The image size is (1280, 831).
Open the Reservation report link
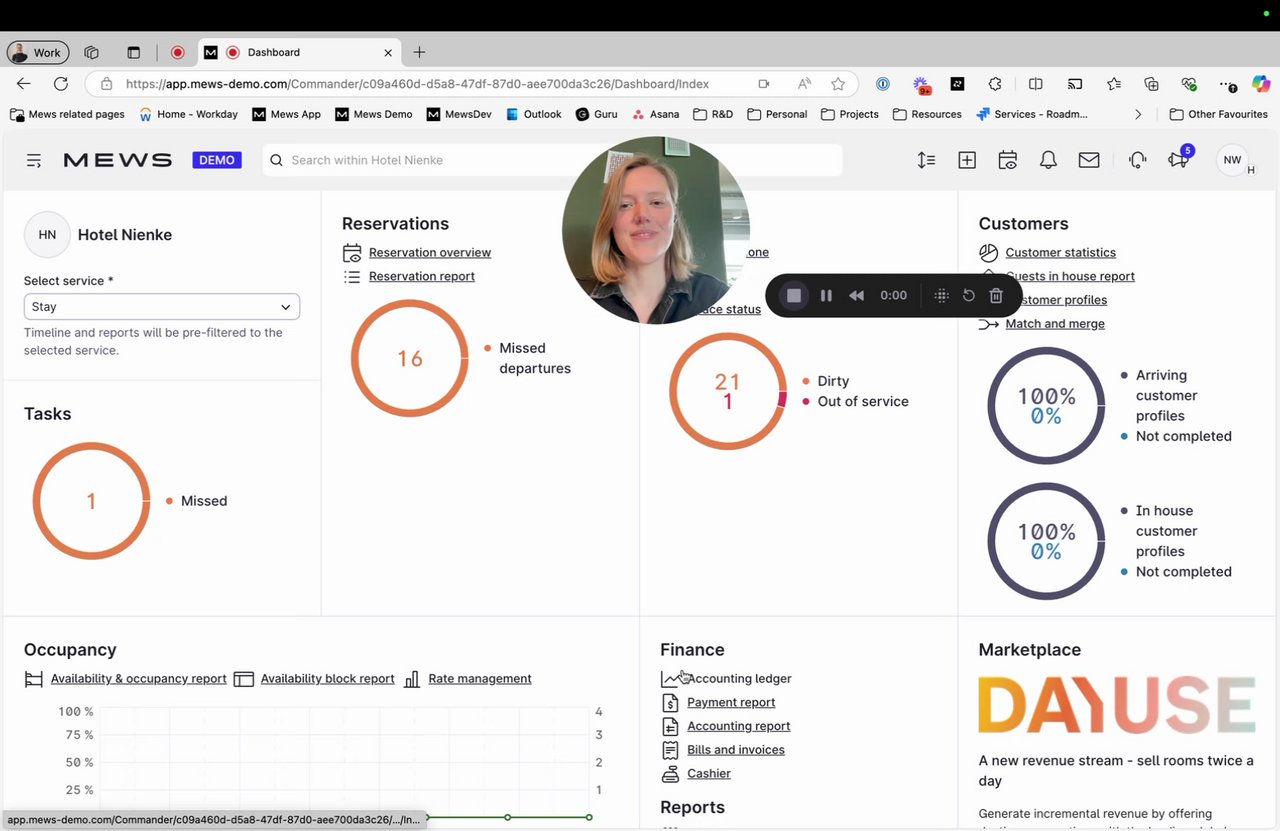pos(422,276)
